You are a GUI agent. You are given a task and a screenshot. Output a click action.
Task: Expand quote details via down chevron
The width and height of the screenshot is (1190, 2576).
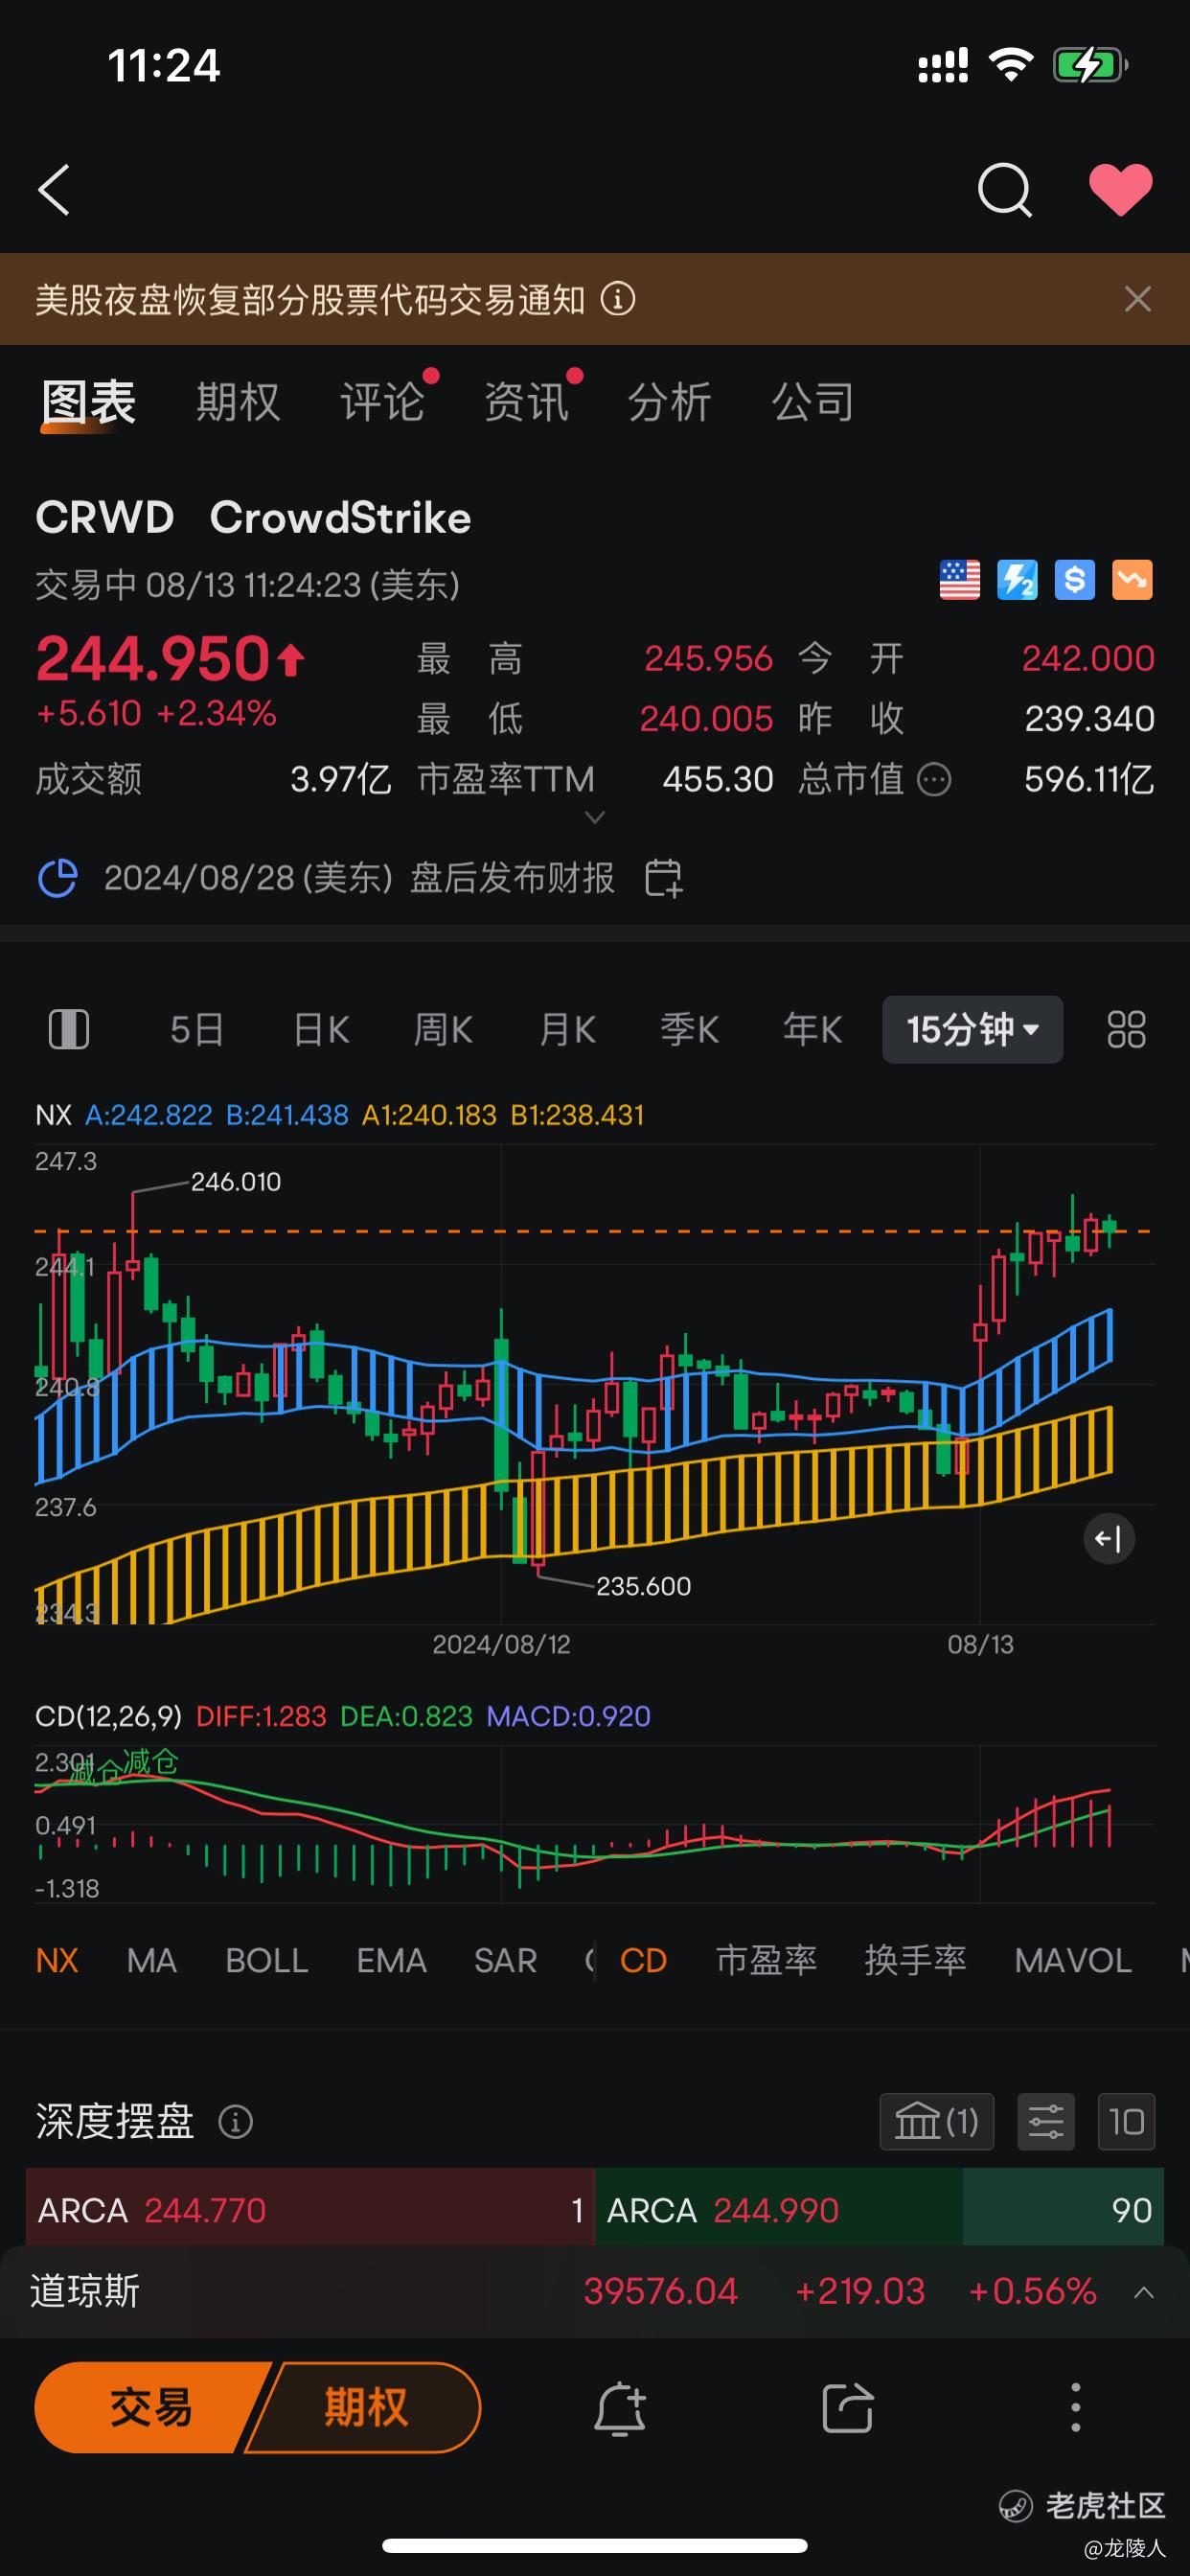click(x=595, y=818)
